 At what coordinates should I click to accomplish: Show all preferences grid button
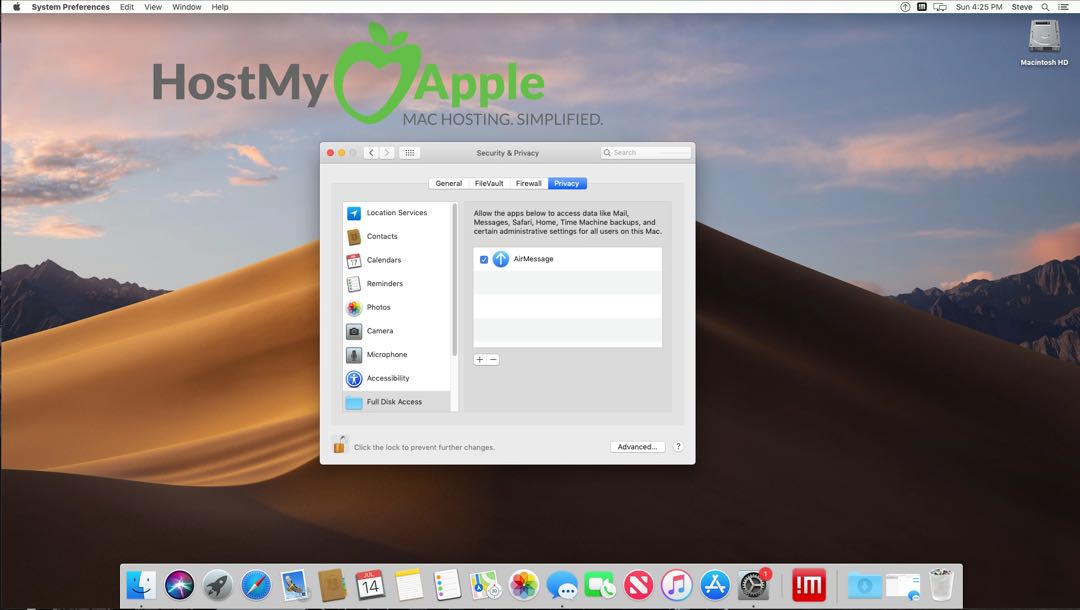coord(409,153)
